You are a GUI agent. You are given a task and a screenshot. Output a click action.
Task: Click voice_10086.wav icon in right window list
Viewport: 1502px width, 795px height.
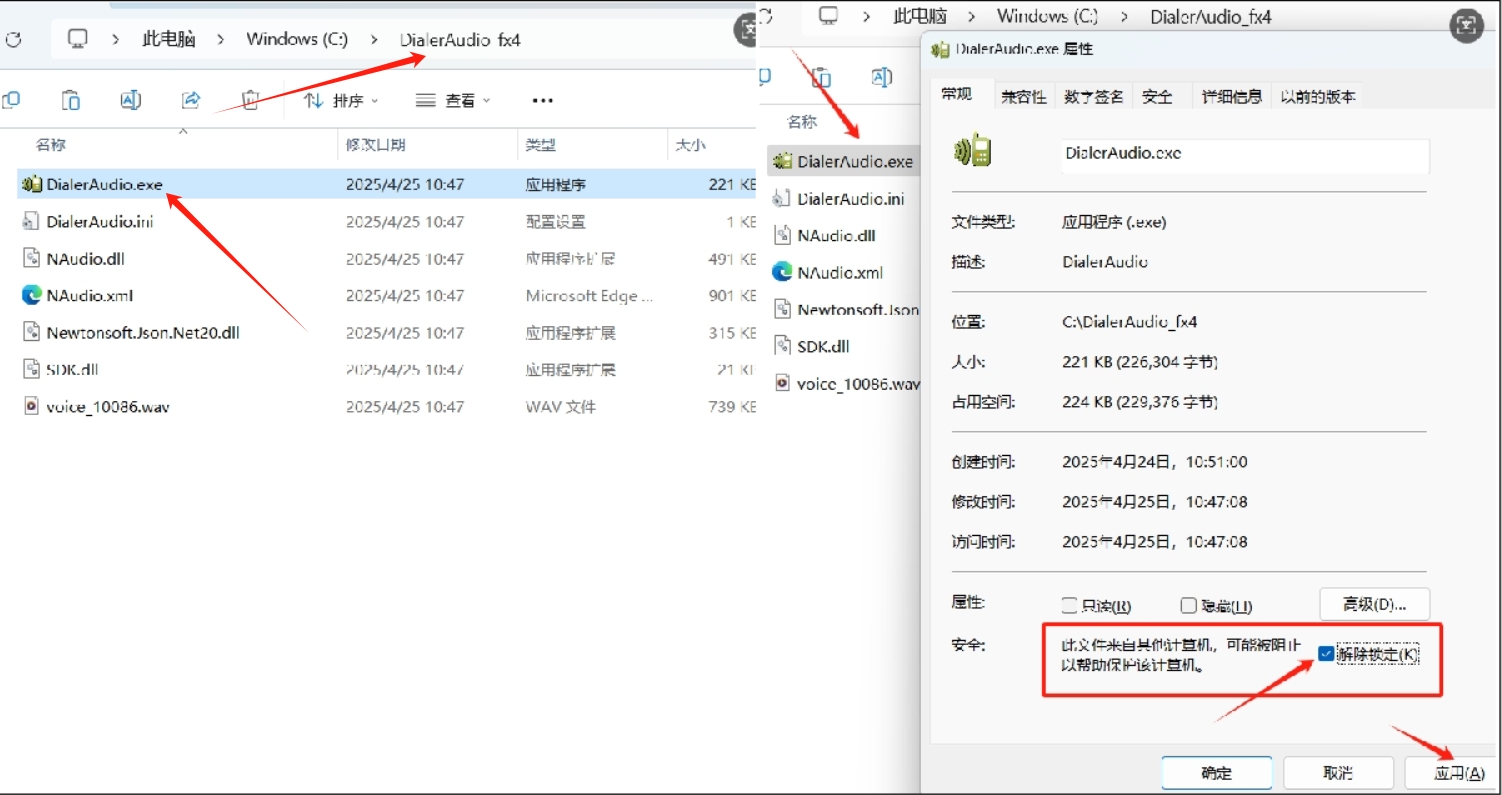click(782, 383)
